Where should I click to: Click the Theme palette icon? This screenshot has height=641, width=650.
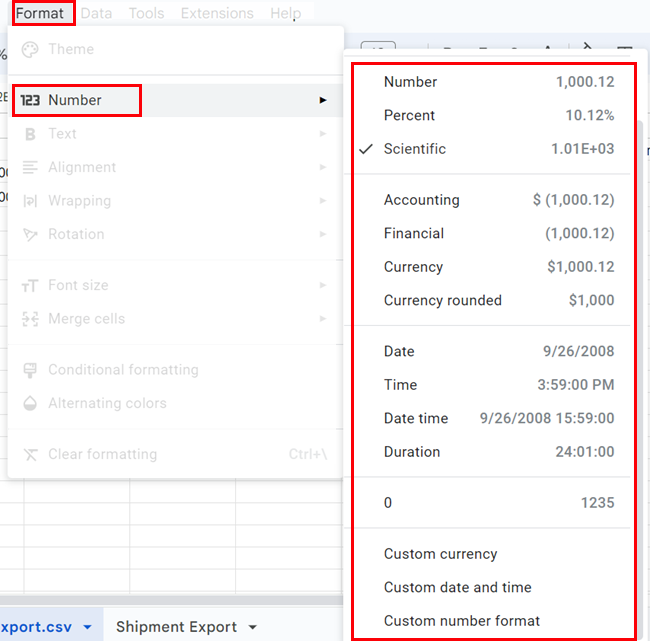click(x=30, y=49)
